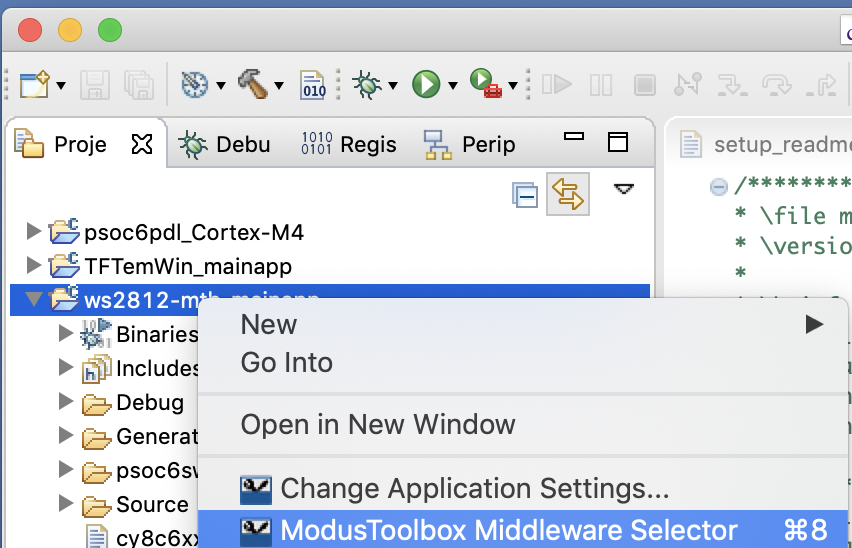Select the psoc6pdl_Cortex-M4 project
852x548 pixels.
click(x=193, y=232)
